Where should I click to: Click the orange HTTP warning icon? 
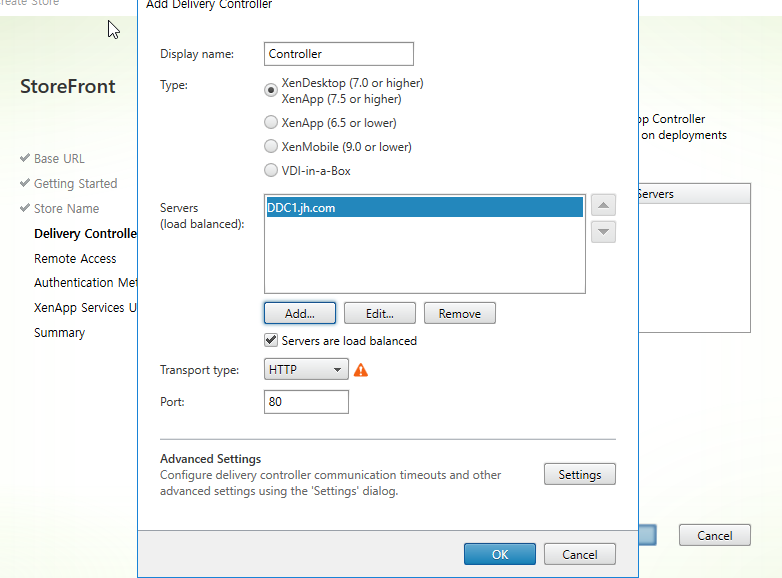coord(361,370)
